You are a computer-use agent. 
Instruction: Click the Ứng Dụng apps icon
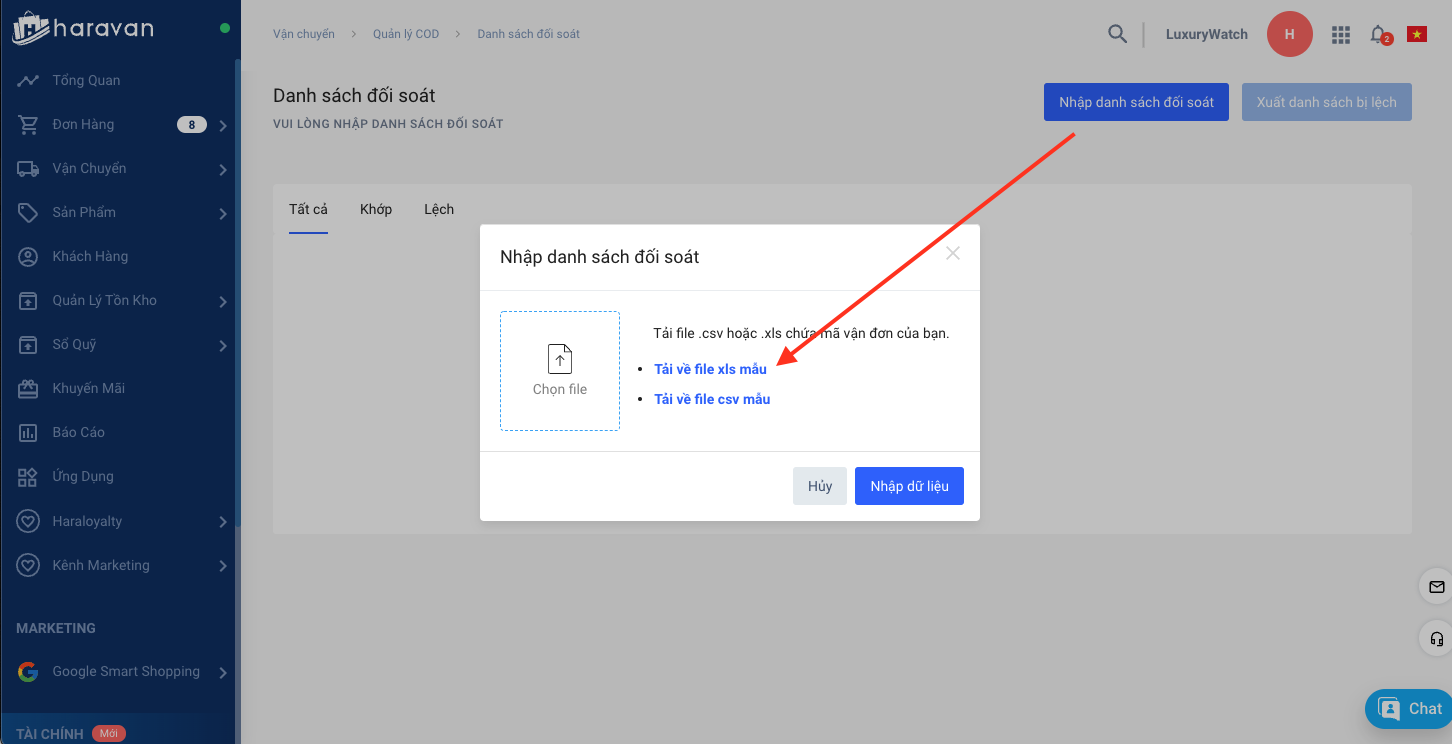tap(28, 477)
